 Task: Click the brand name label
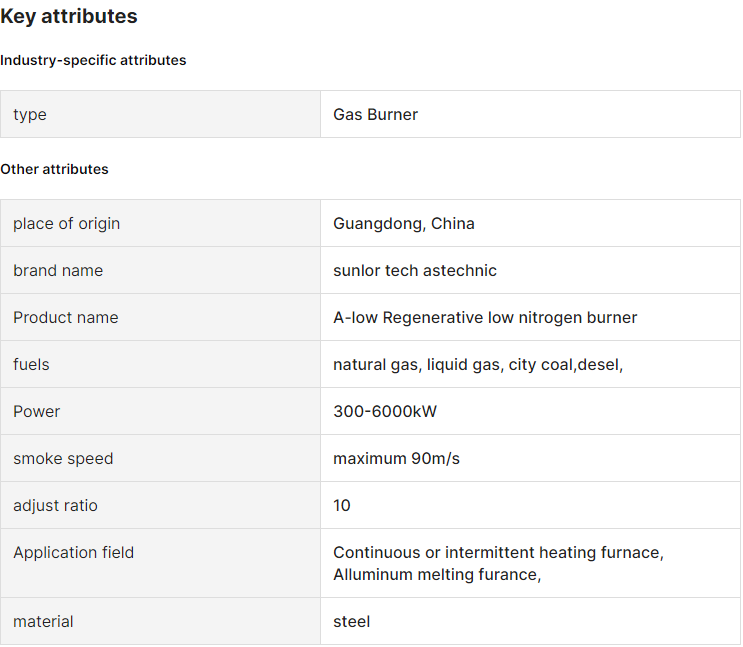(x=58, y=271)
